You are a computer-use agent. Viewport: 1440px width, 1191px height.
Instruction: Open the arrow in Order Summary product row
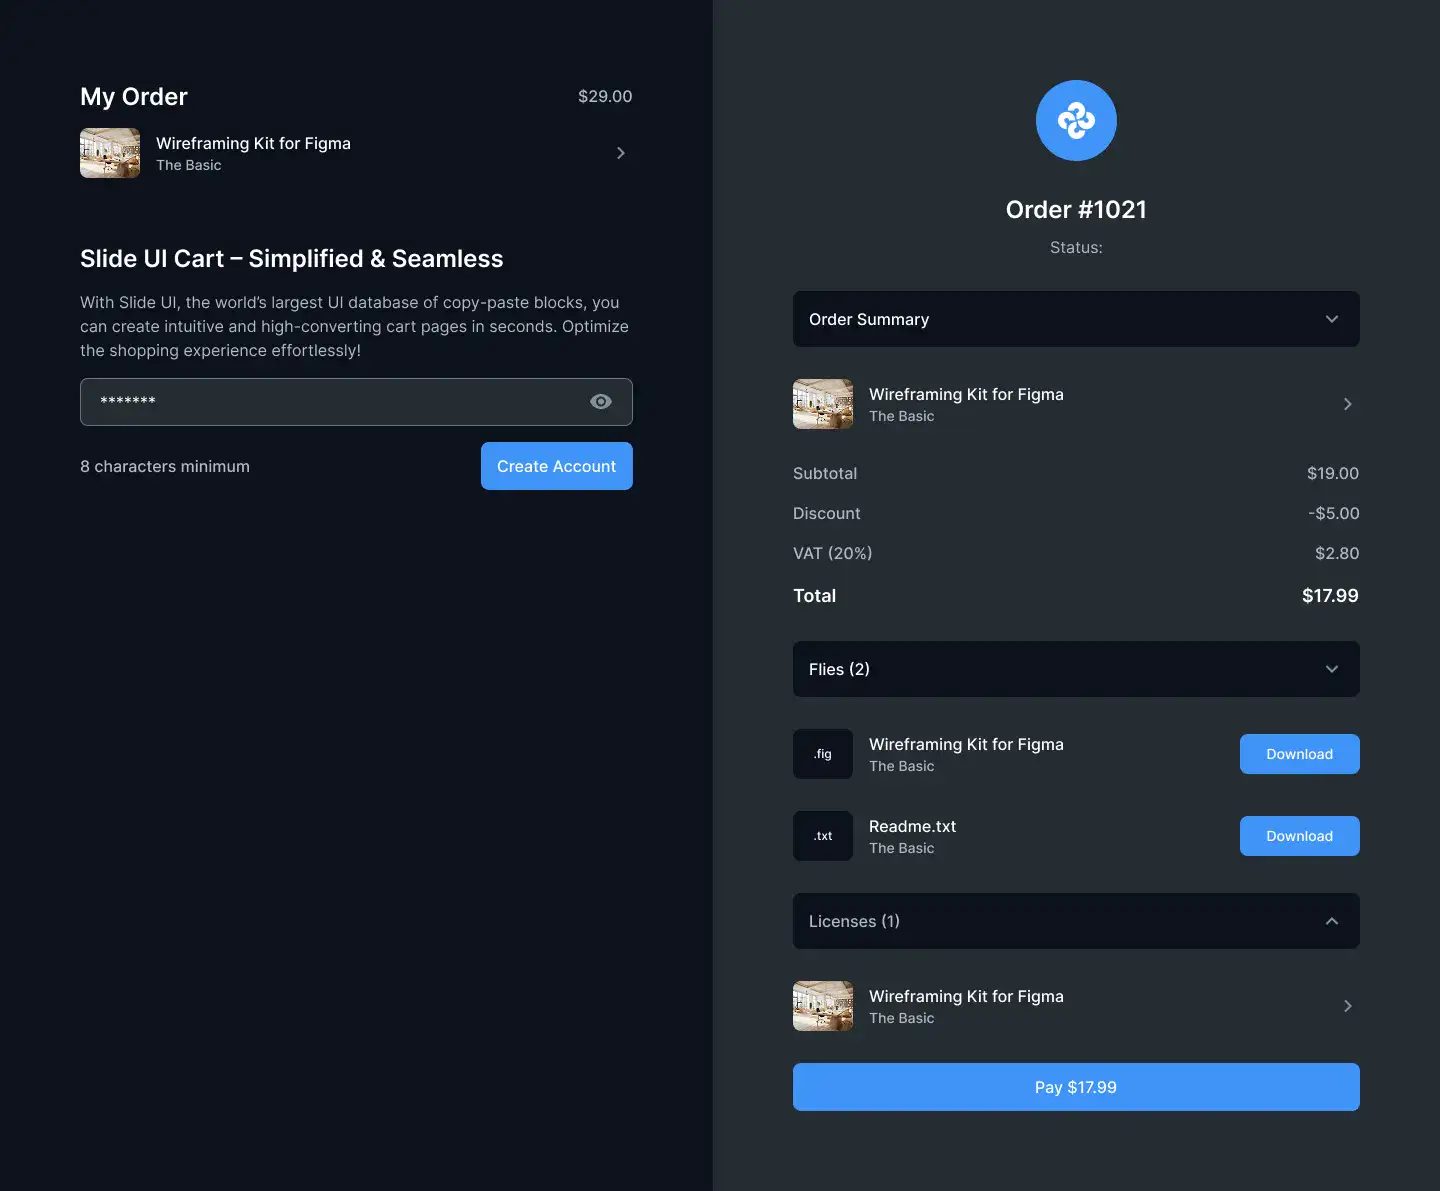point(1348,404)
